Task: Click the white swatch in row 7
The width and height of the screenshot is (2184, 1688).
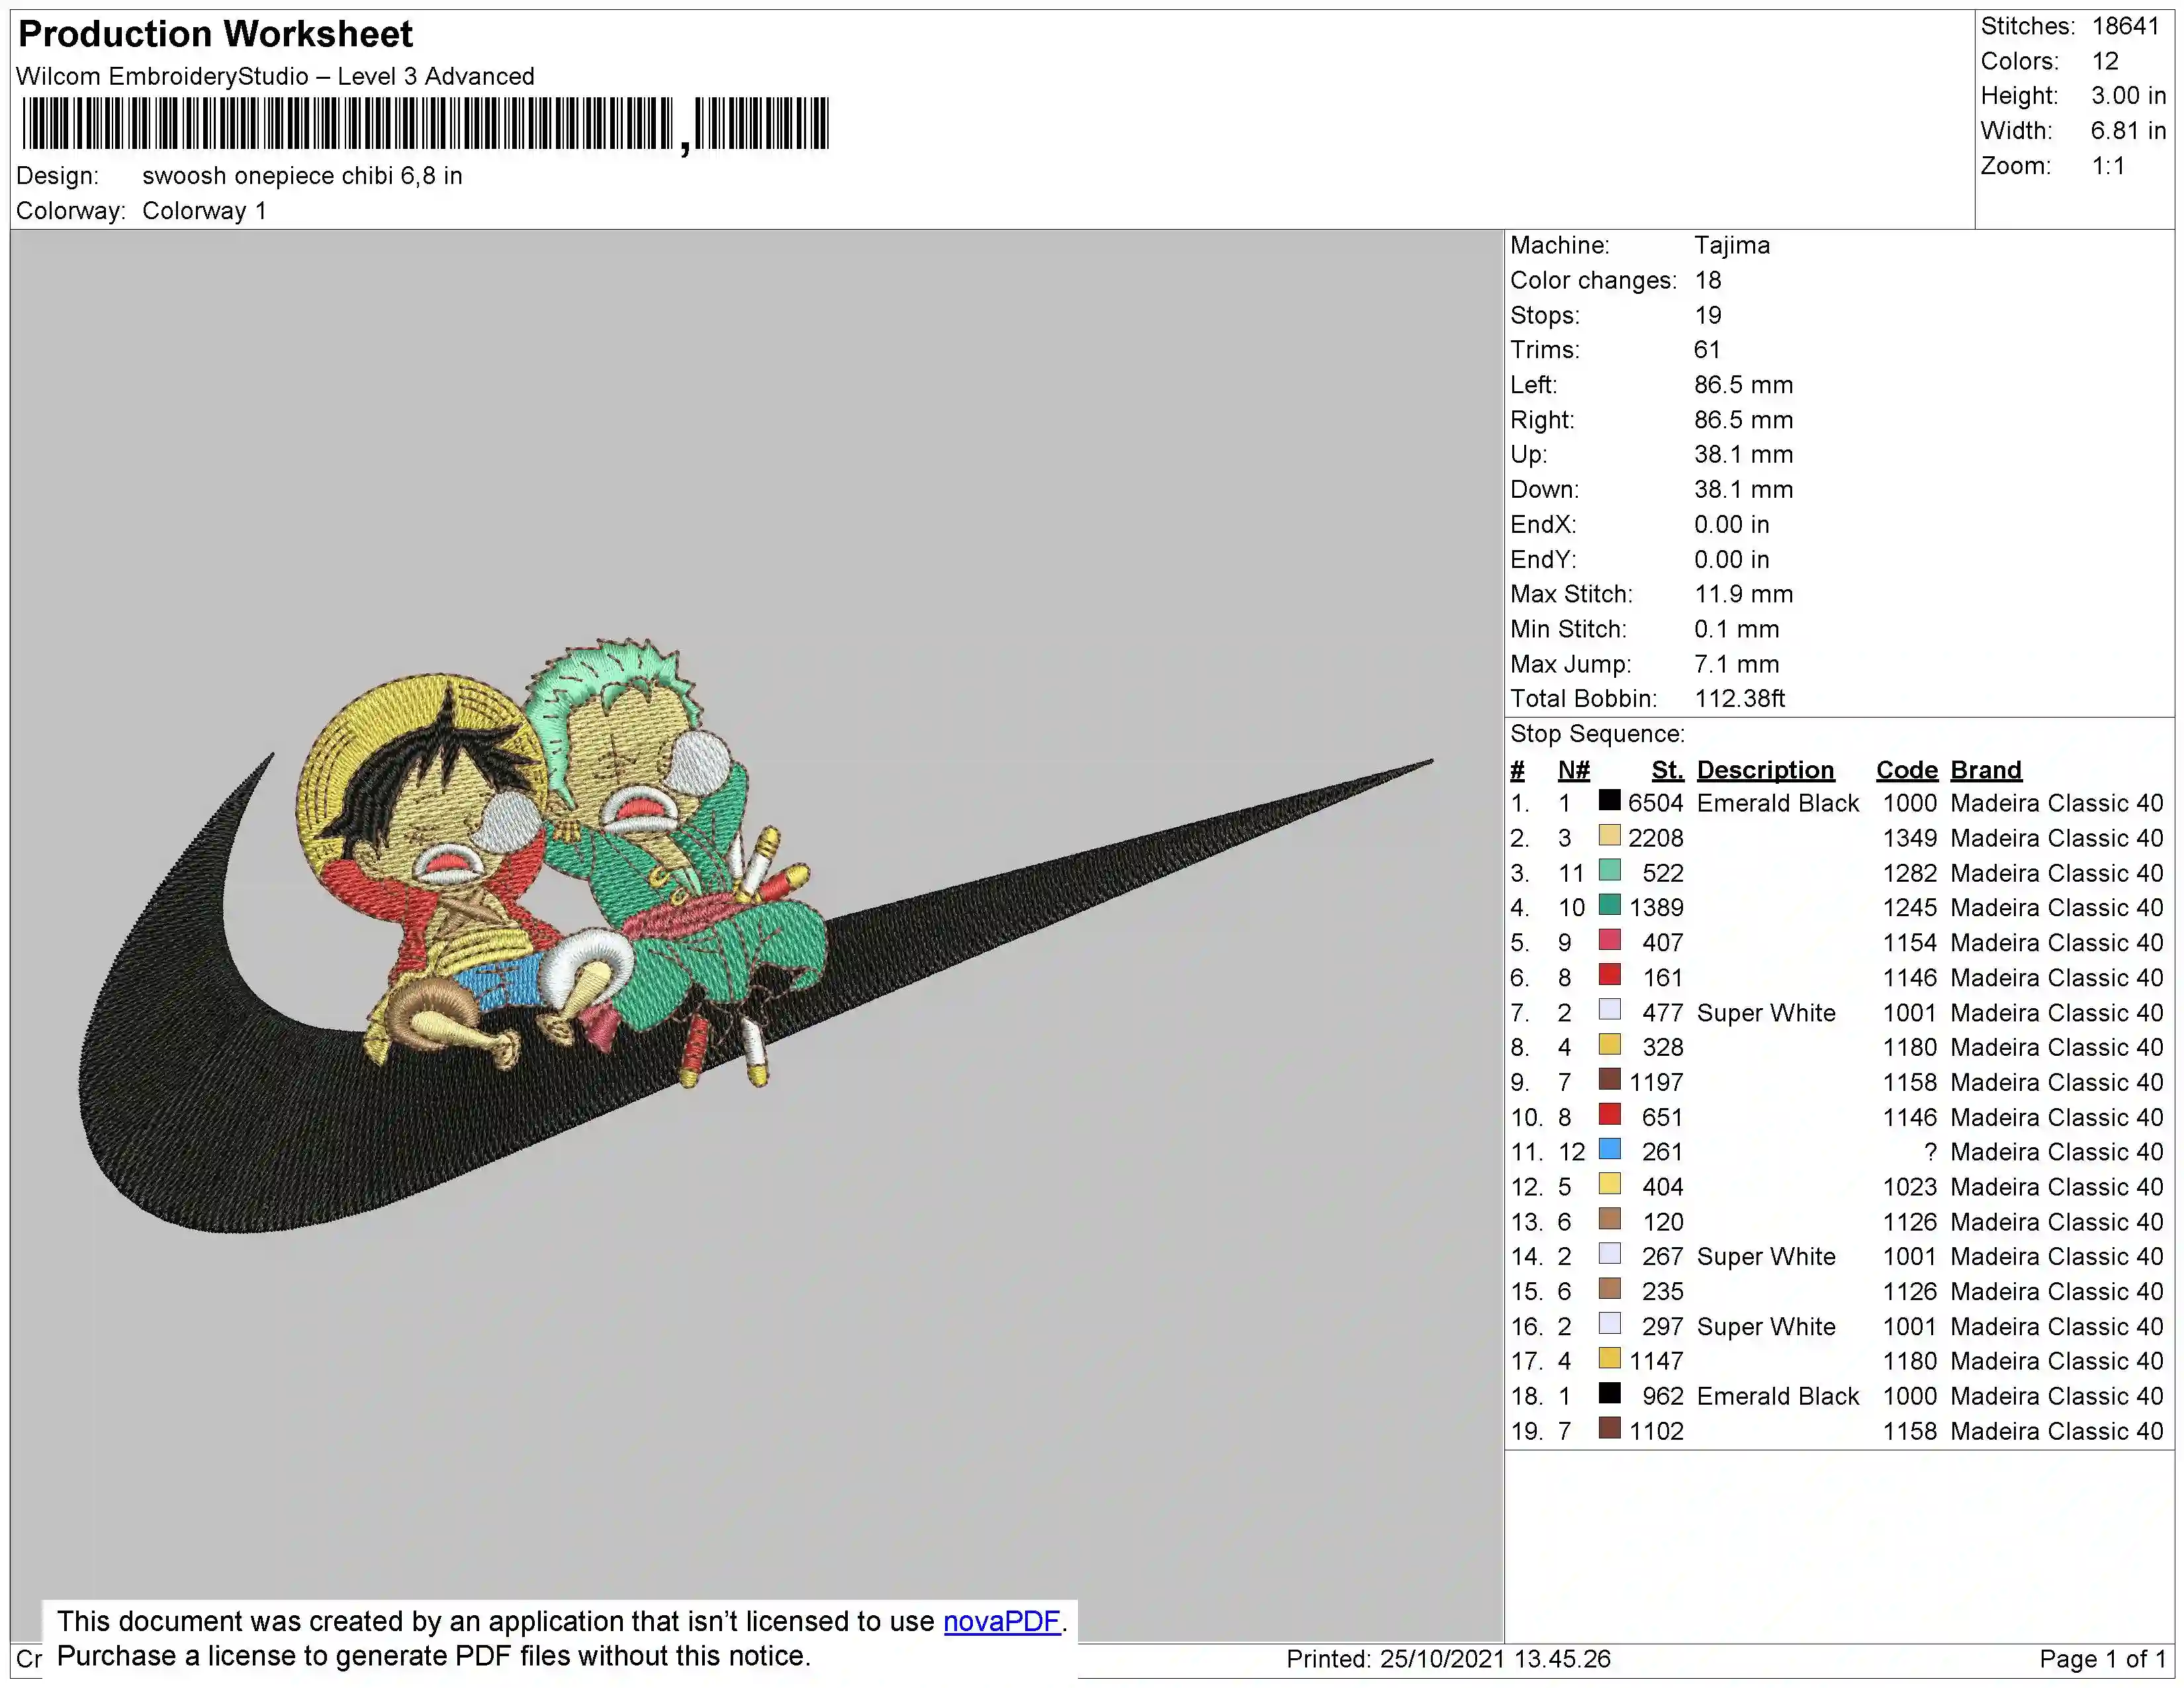Action: pyautogui.click(x=1609, y=1009)
